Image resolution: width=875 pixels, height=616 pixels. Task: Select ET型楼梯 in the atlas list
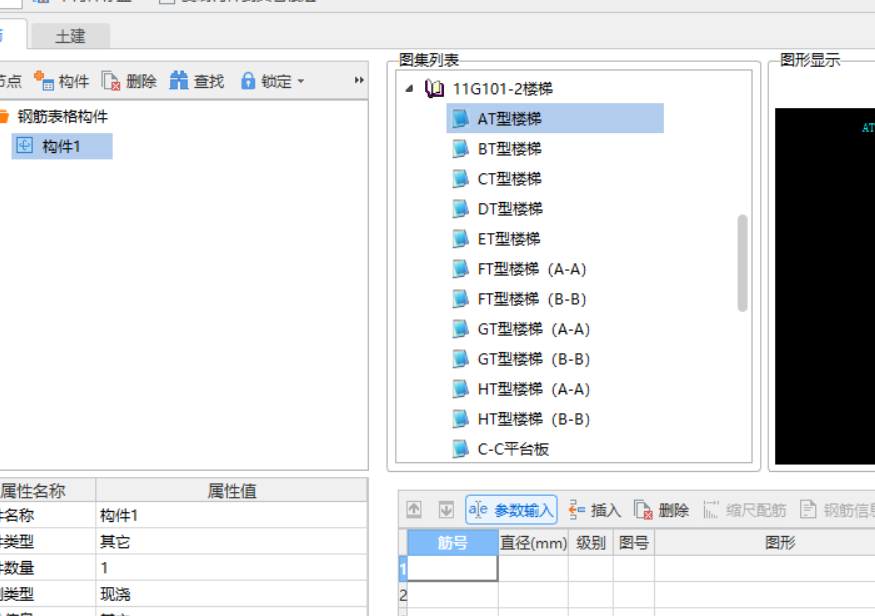tap(509, 239)
